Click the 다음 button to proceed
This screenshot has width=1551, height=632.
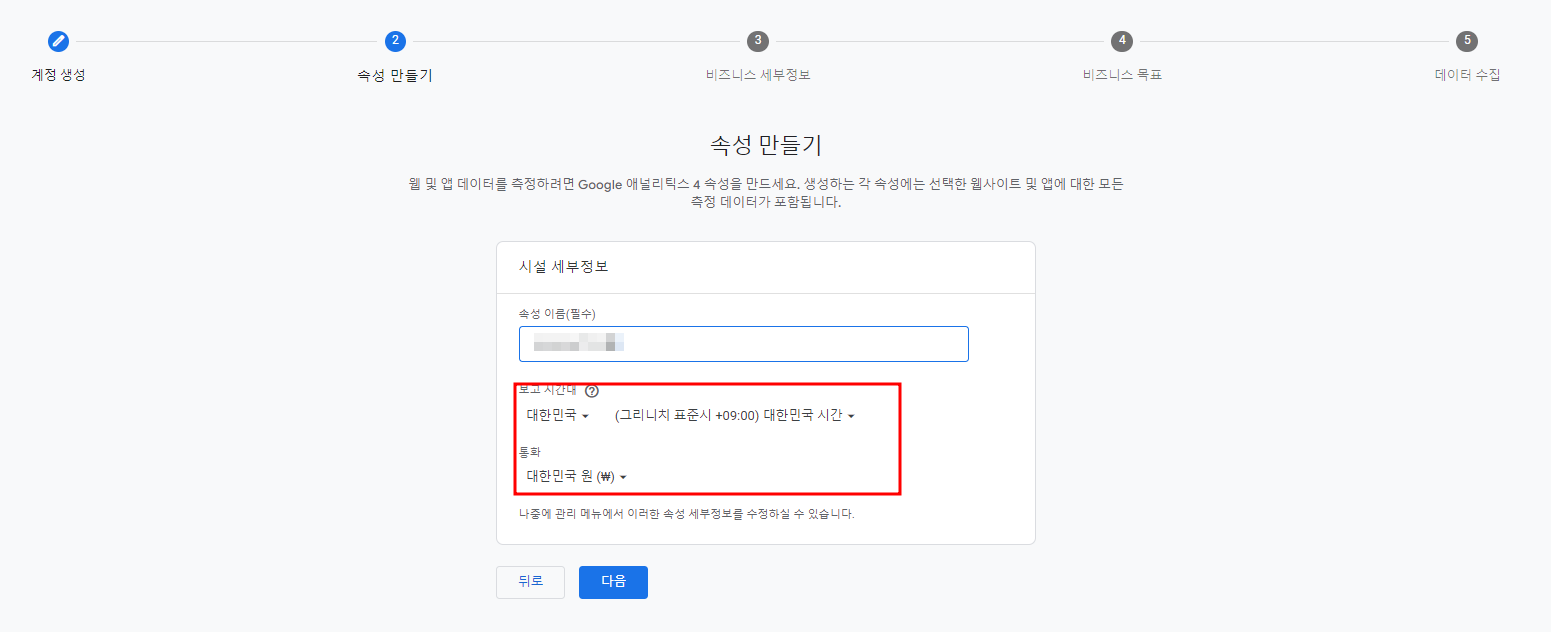coord(613,582)
